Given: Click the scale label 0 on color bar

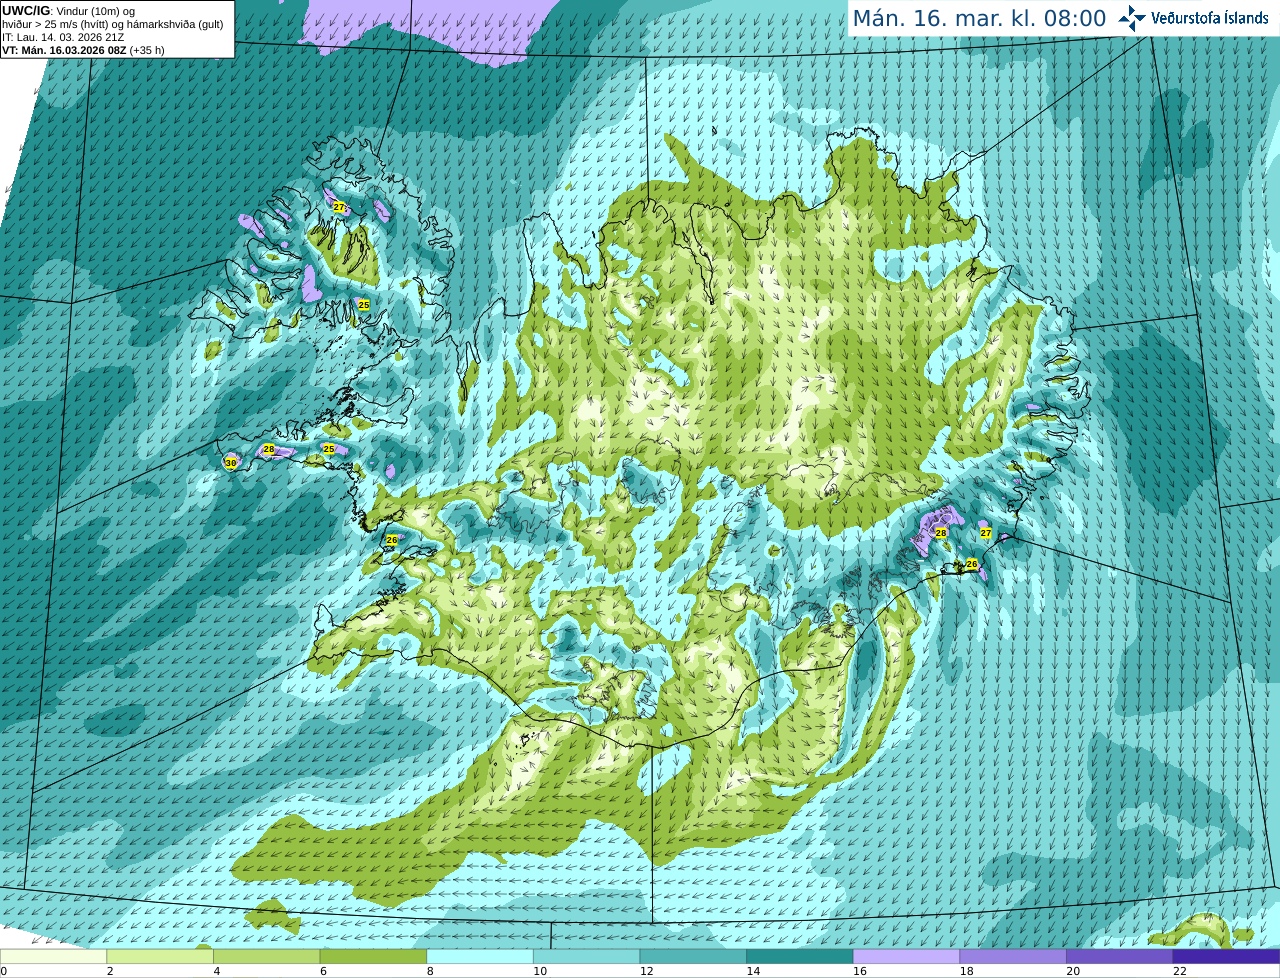Looking at the screenshot, I should pos(4,971).
